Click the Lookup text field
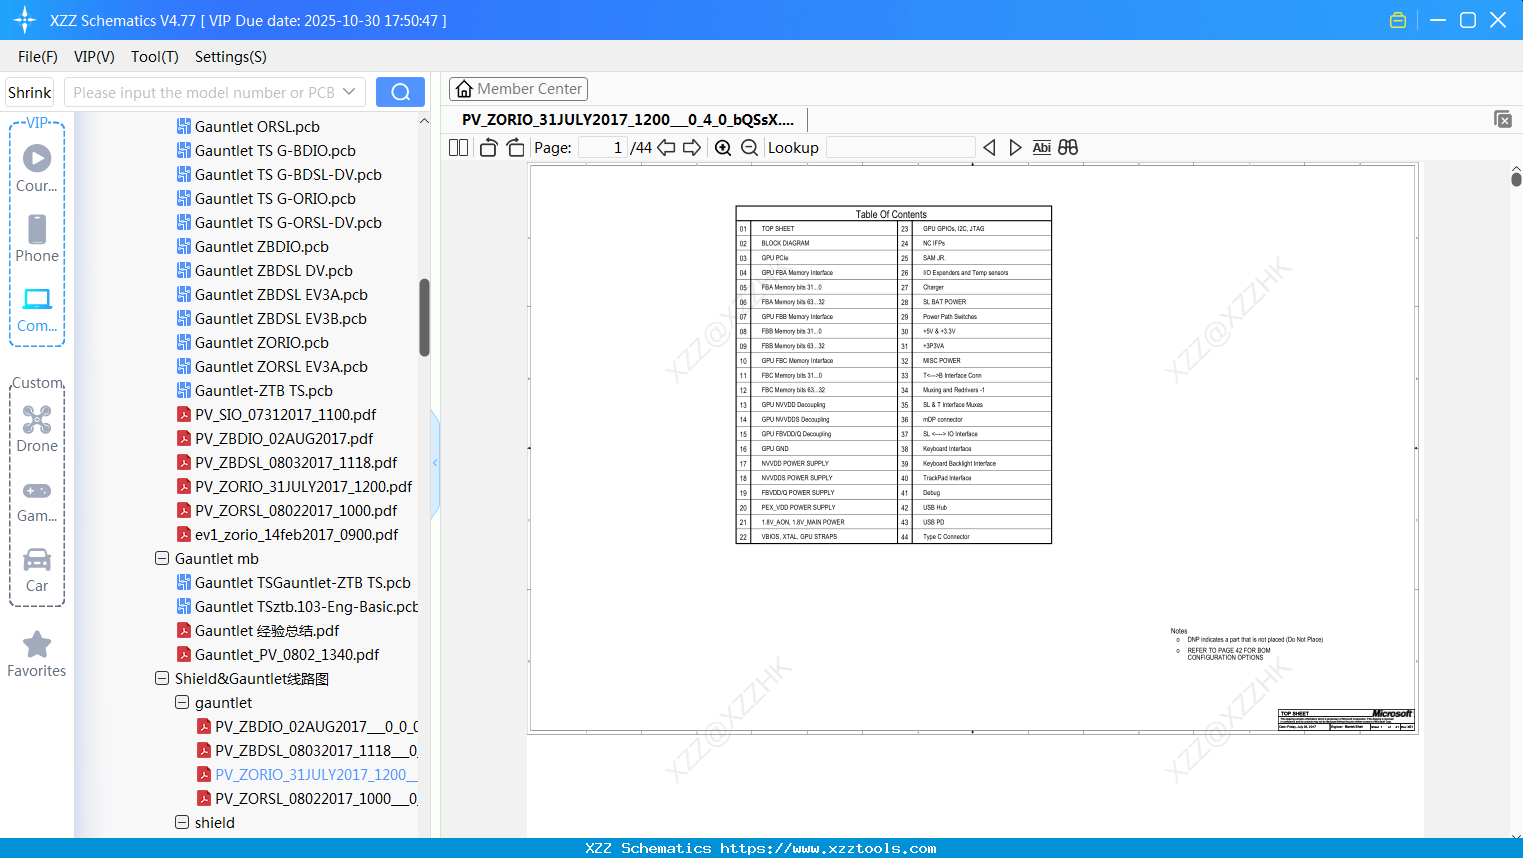The width and height of the screenshot is (1523, 858). (900, 147)
